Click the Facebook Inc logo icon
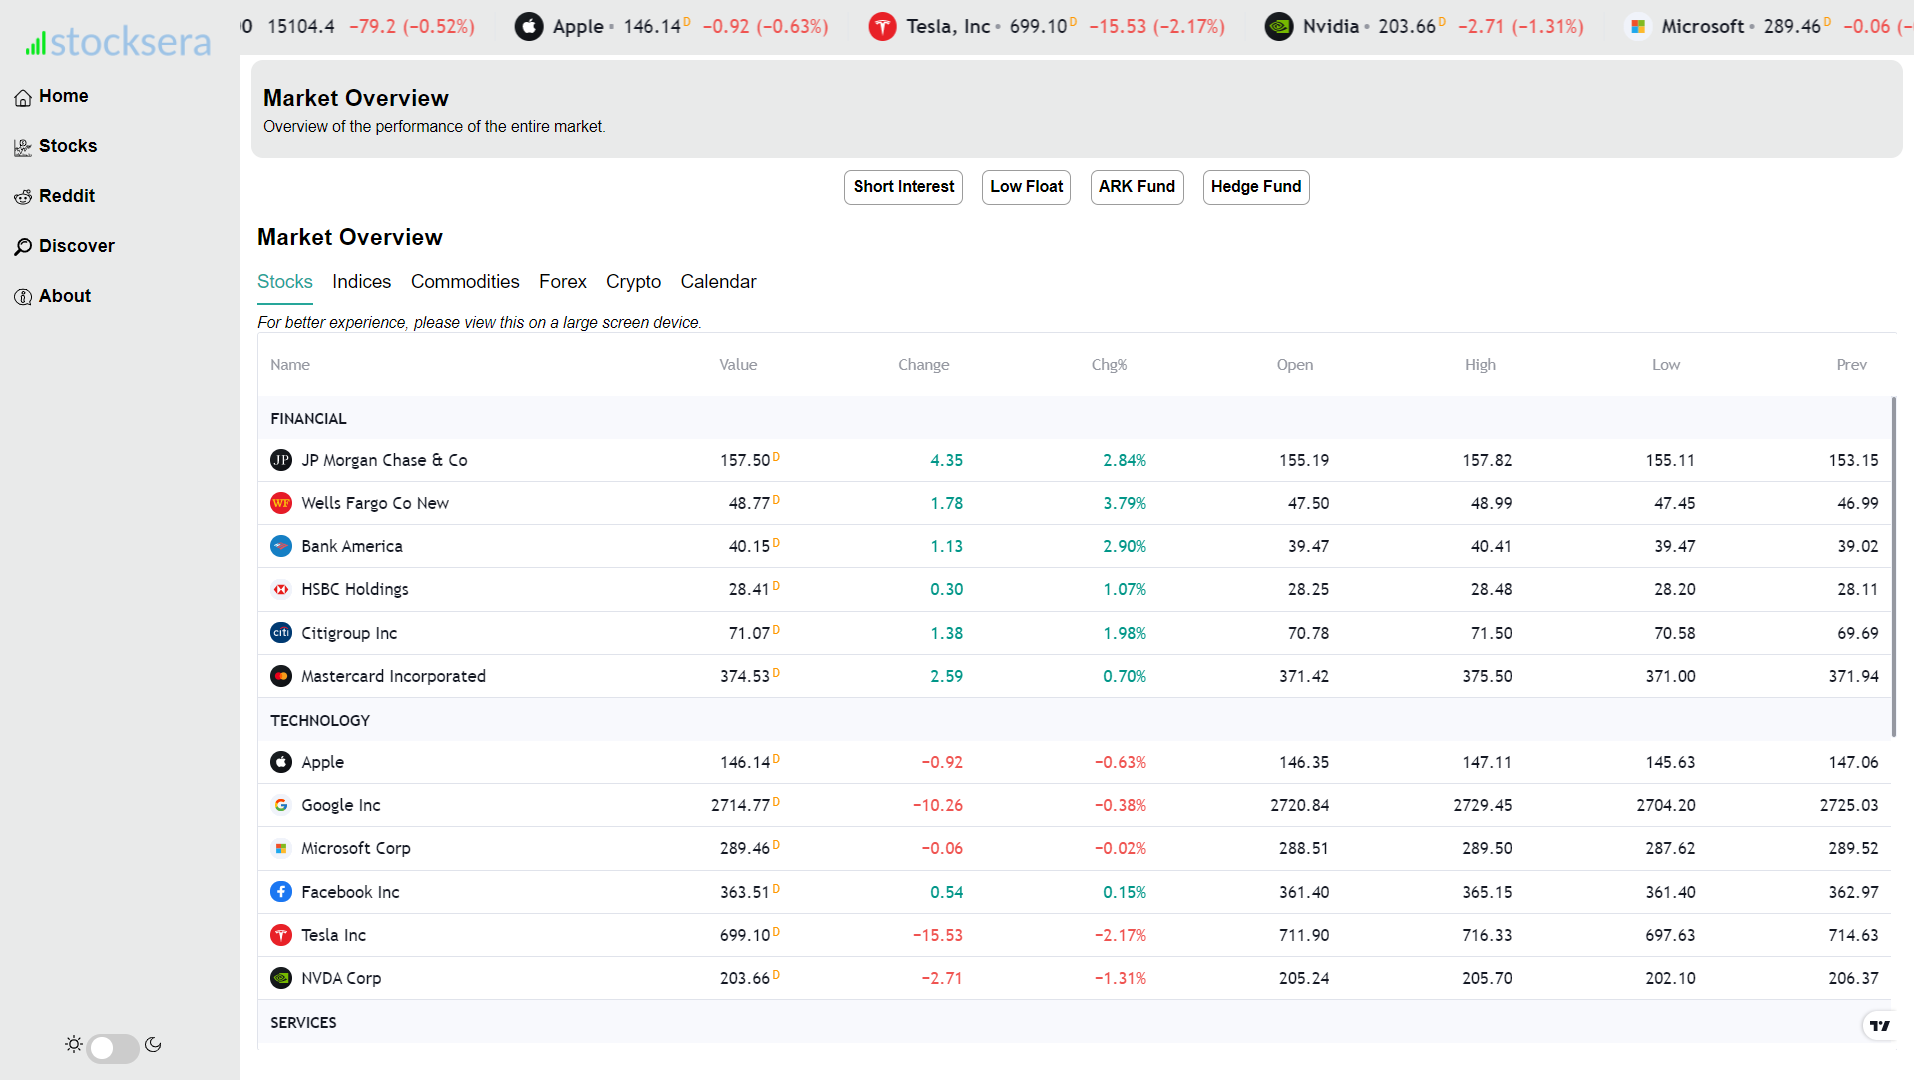Screen dimensions: 1920x1080 (x=281, y=892)
